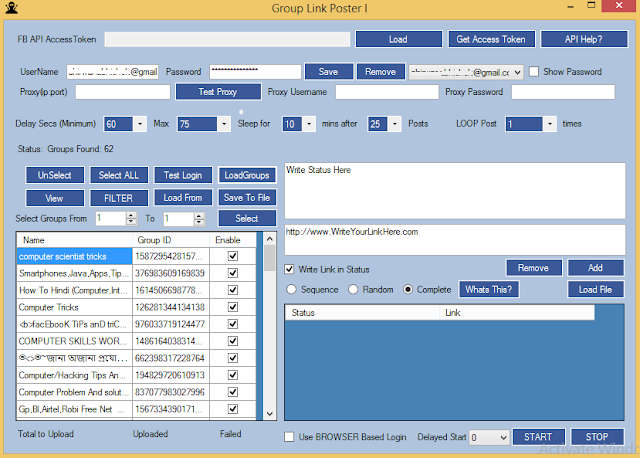
Task: Click LoadGroups button
Action: [247, 175]
